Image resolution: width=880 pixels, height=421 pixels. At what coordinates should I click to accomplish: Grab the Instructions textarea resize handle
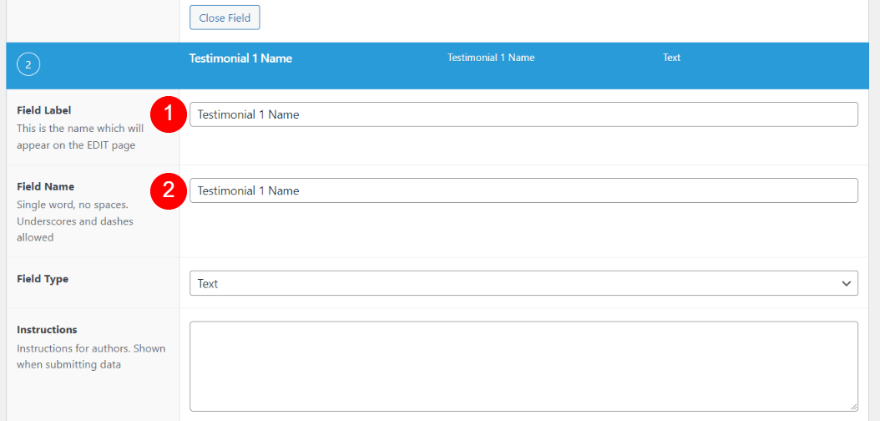pyautogui.click(x=853, y=407)
